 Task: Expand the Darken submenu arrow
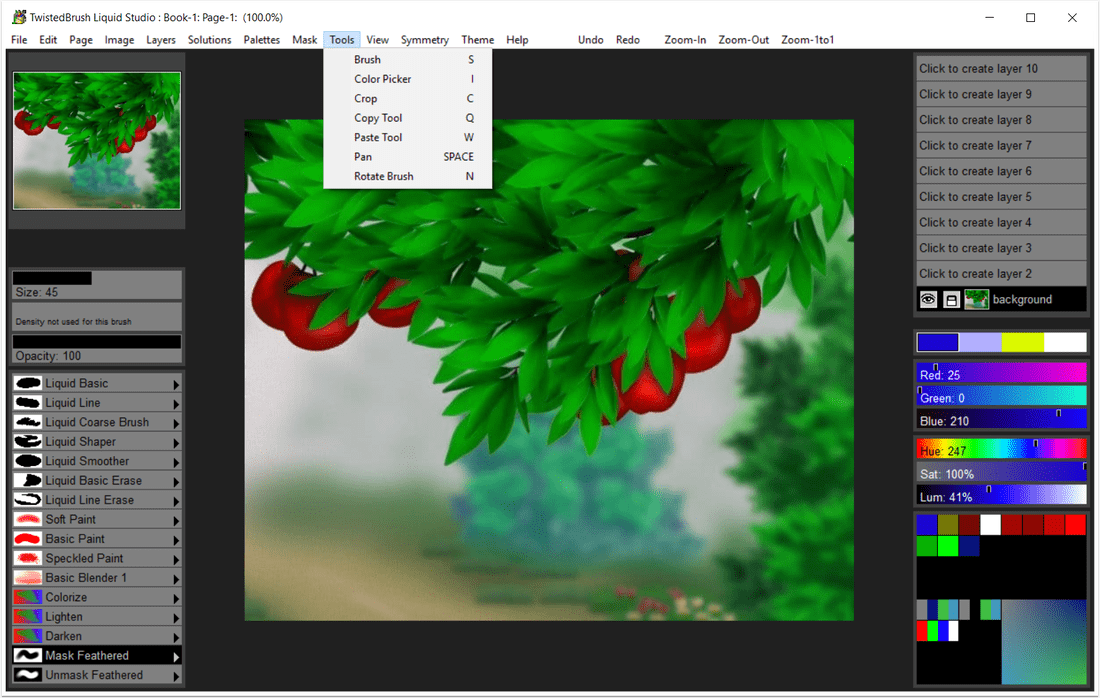click(x=176, y=637)
